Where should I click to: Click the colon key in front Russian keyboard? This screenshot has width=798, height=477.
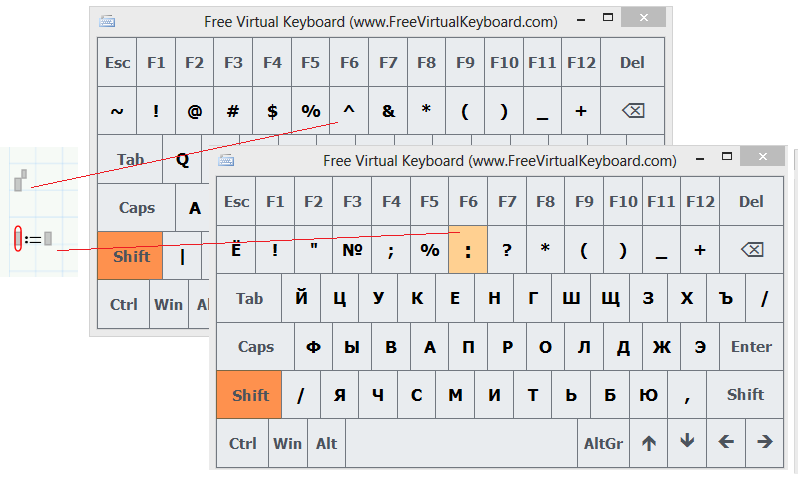click(x=468, y=250)
